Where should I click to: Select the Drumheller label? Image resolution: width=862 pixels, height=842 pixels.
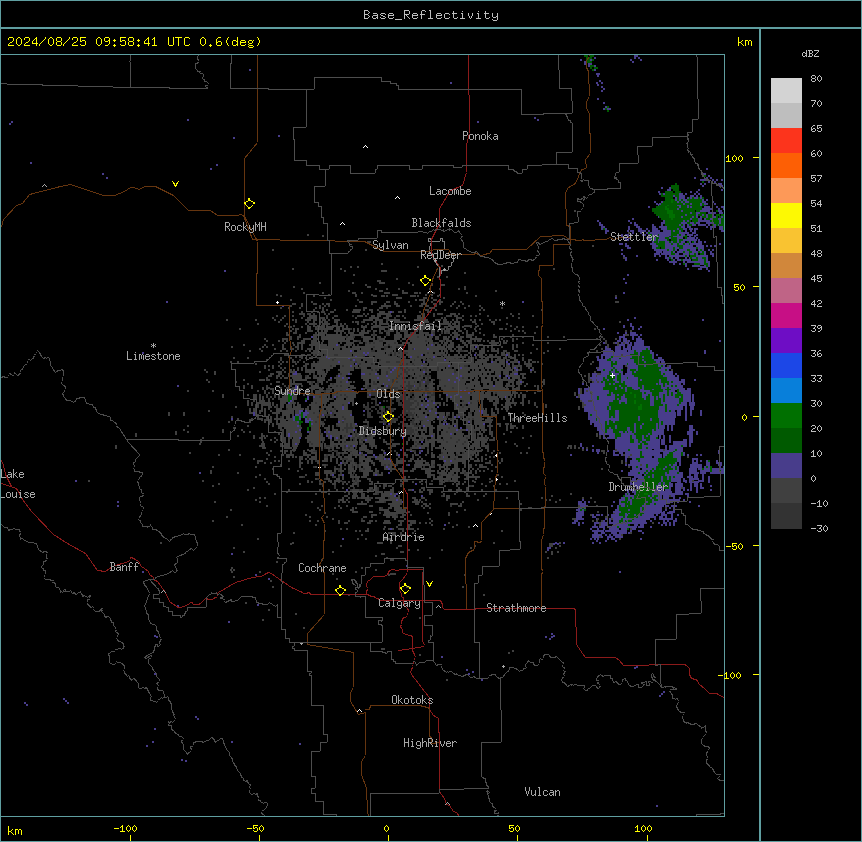(x=638, y=487)
